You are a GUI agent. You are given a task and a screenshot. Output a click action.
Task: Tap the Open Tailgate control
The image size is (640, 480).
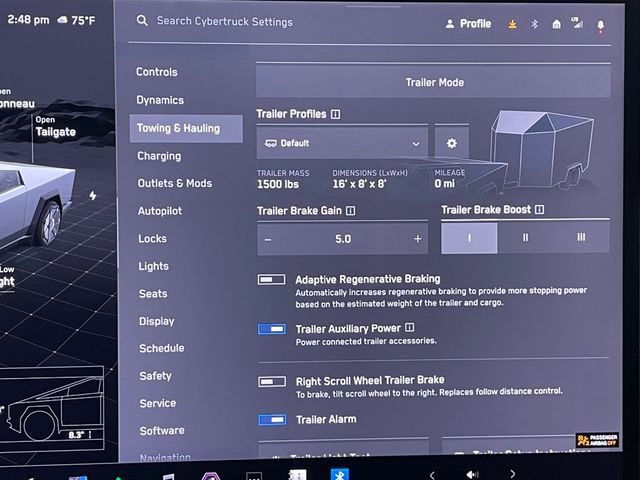55,127
